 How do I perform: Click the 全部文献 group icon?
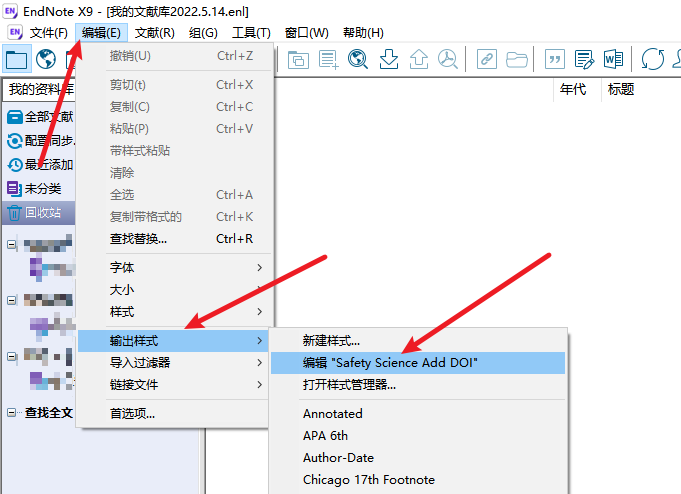tap(15, 117)
